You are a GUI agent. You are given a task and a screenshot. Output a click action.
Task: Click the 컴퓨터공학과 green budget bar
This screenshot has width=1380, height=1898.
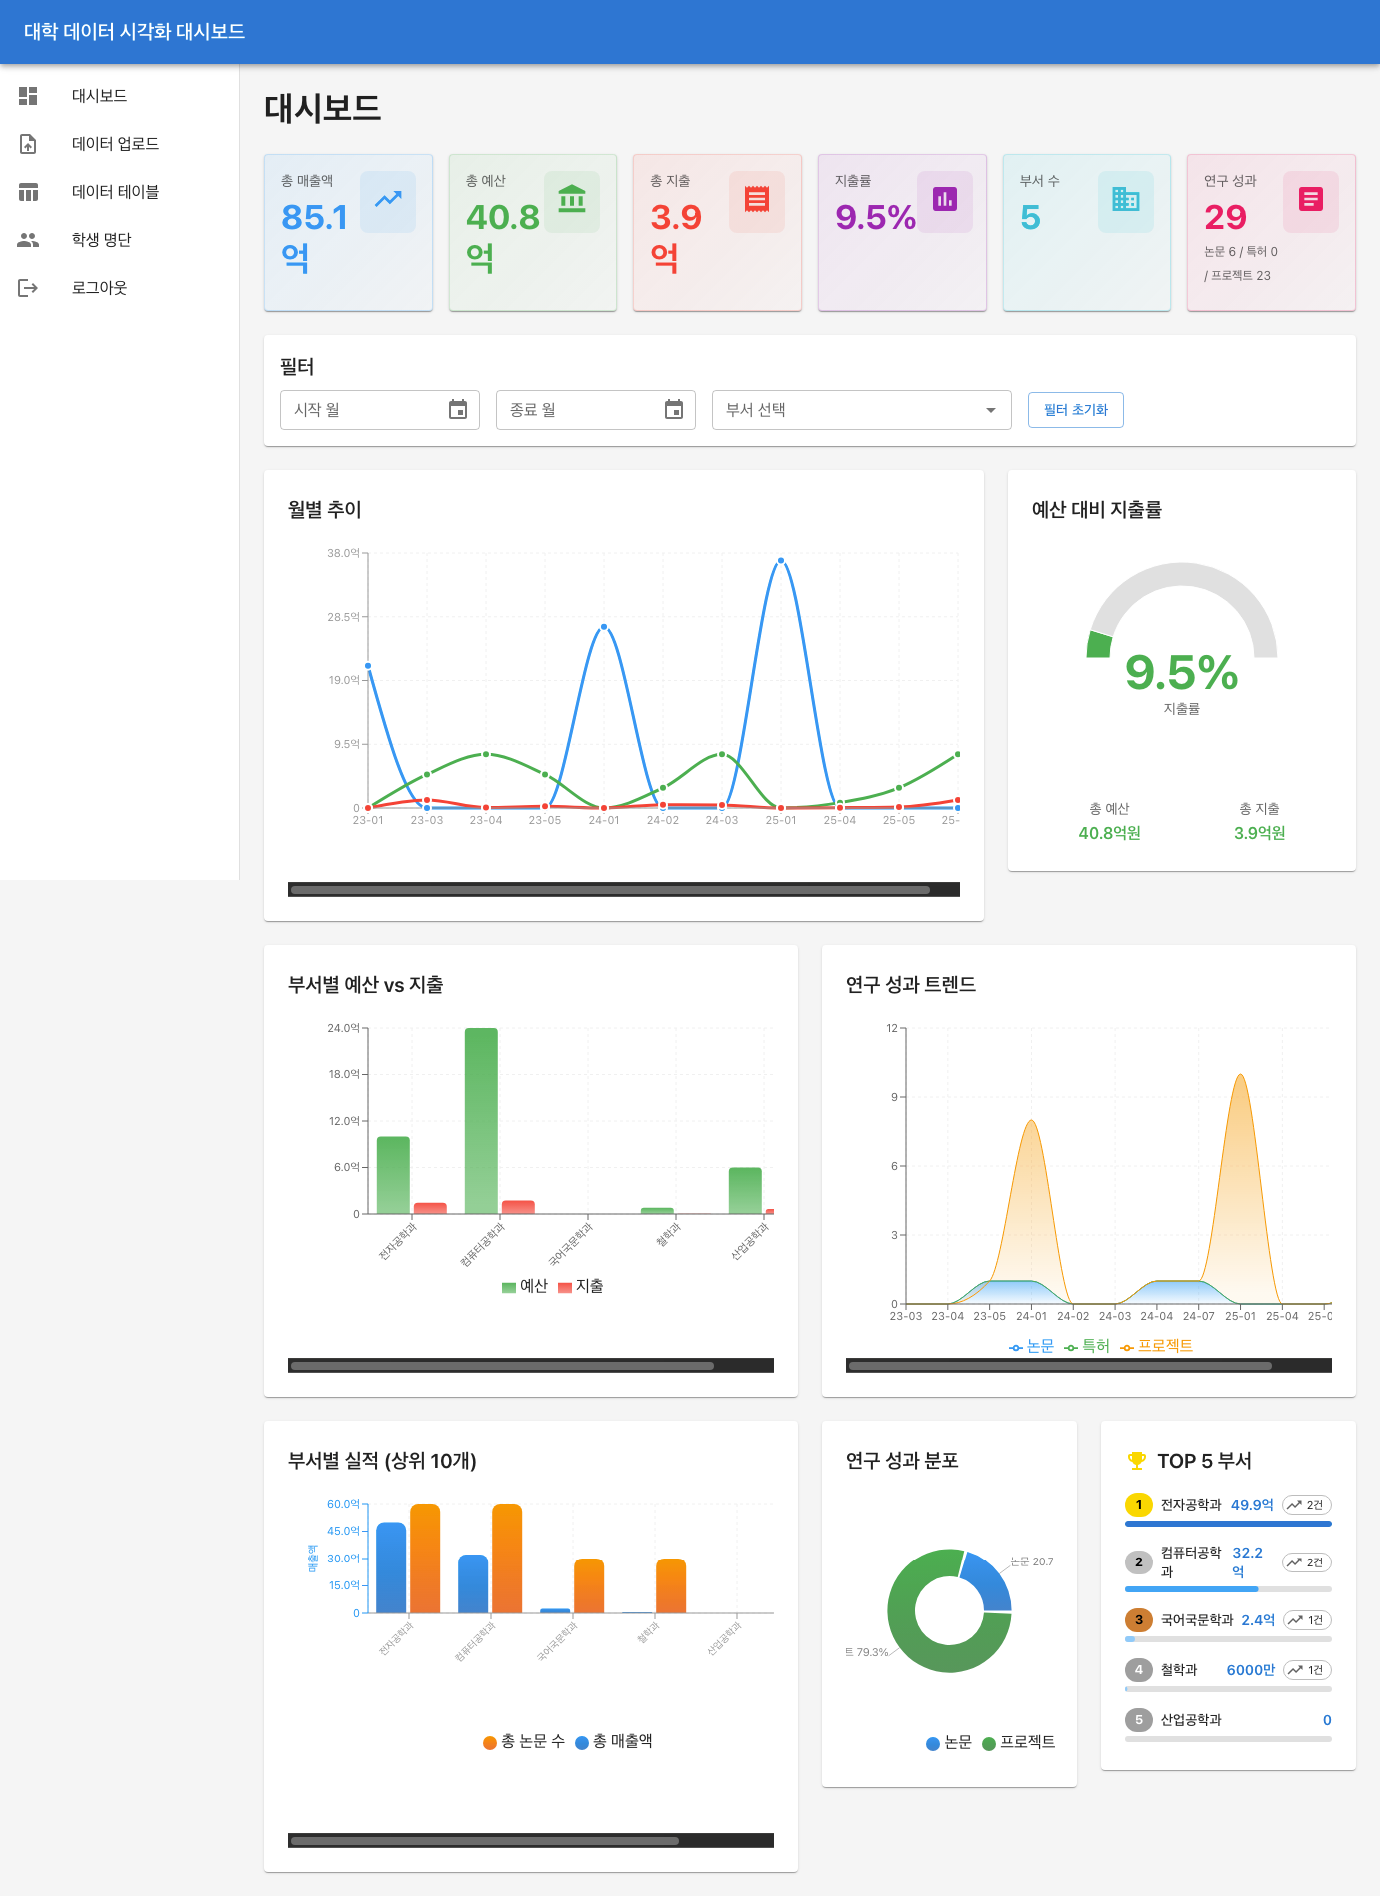tap(481, 1120)
